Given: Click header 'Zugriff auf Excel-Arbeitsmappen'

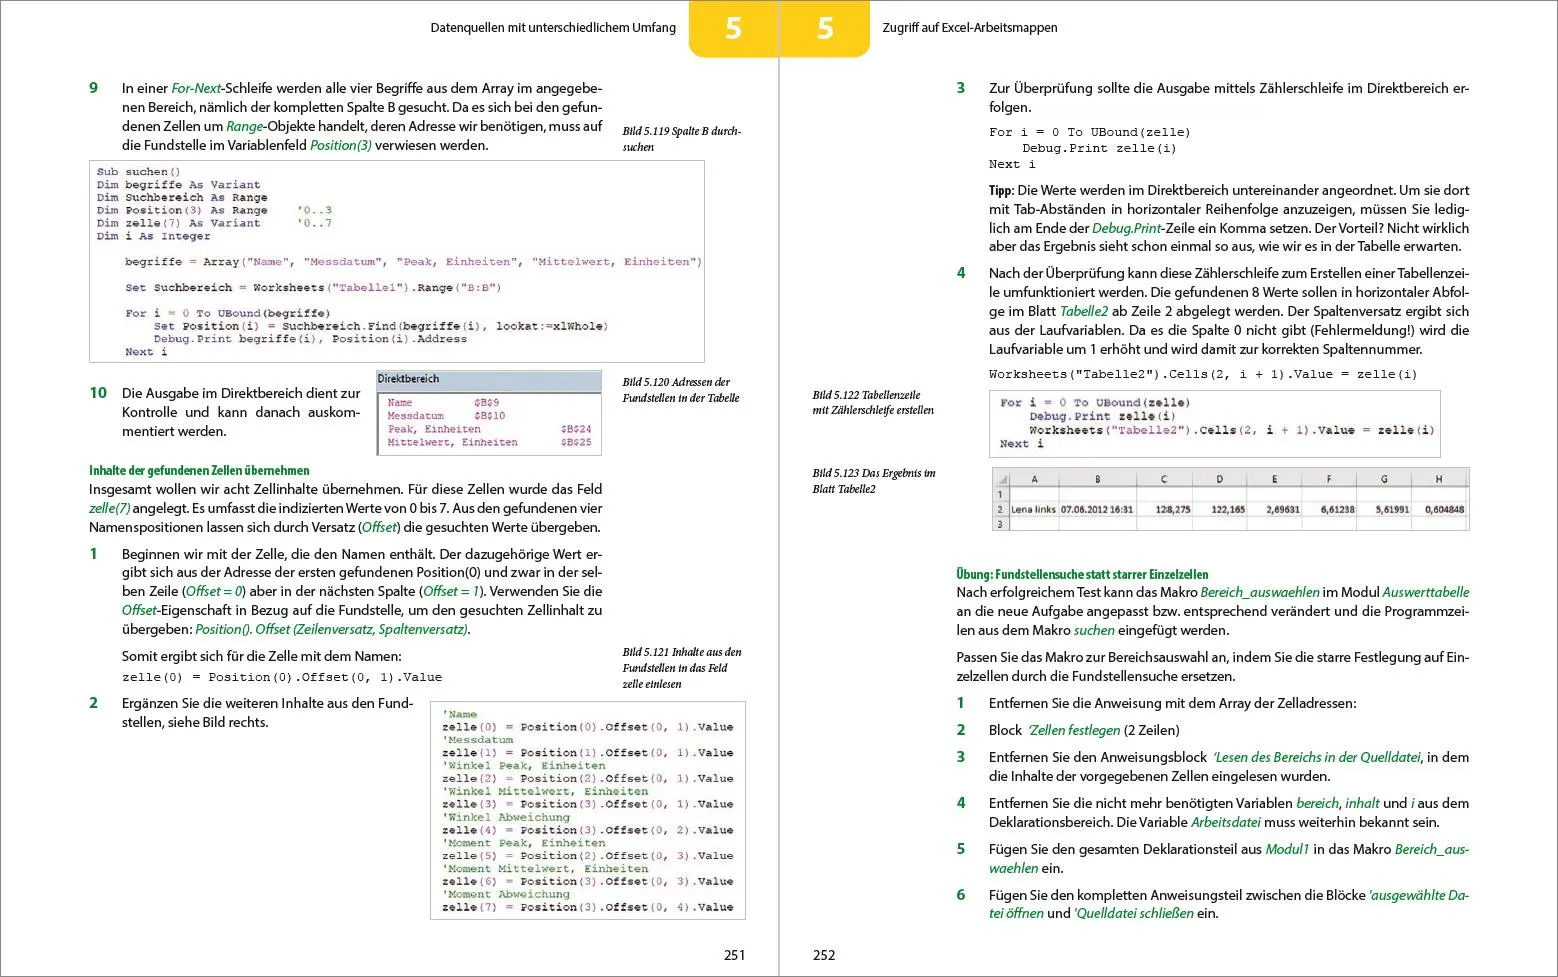Looking at the screenshot, I should [969, 28].
